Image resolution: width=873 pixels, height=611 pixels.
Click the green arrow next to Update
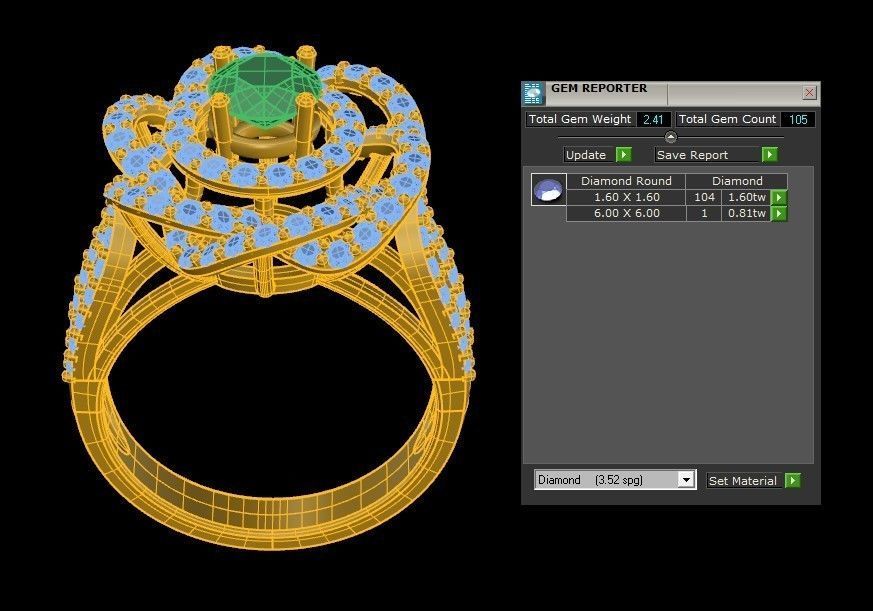[x=624, y=154]
